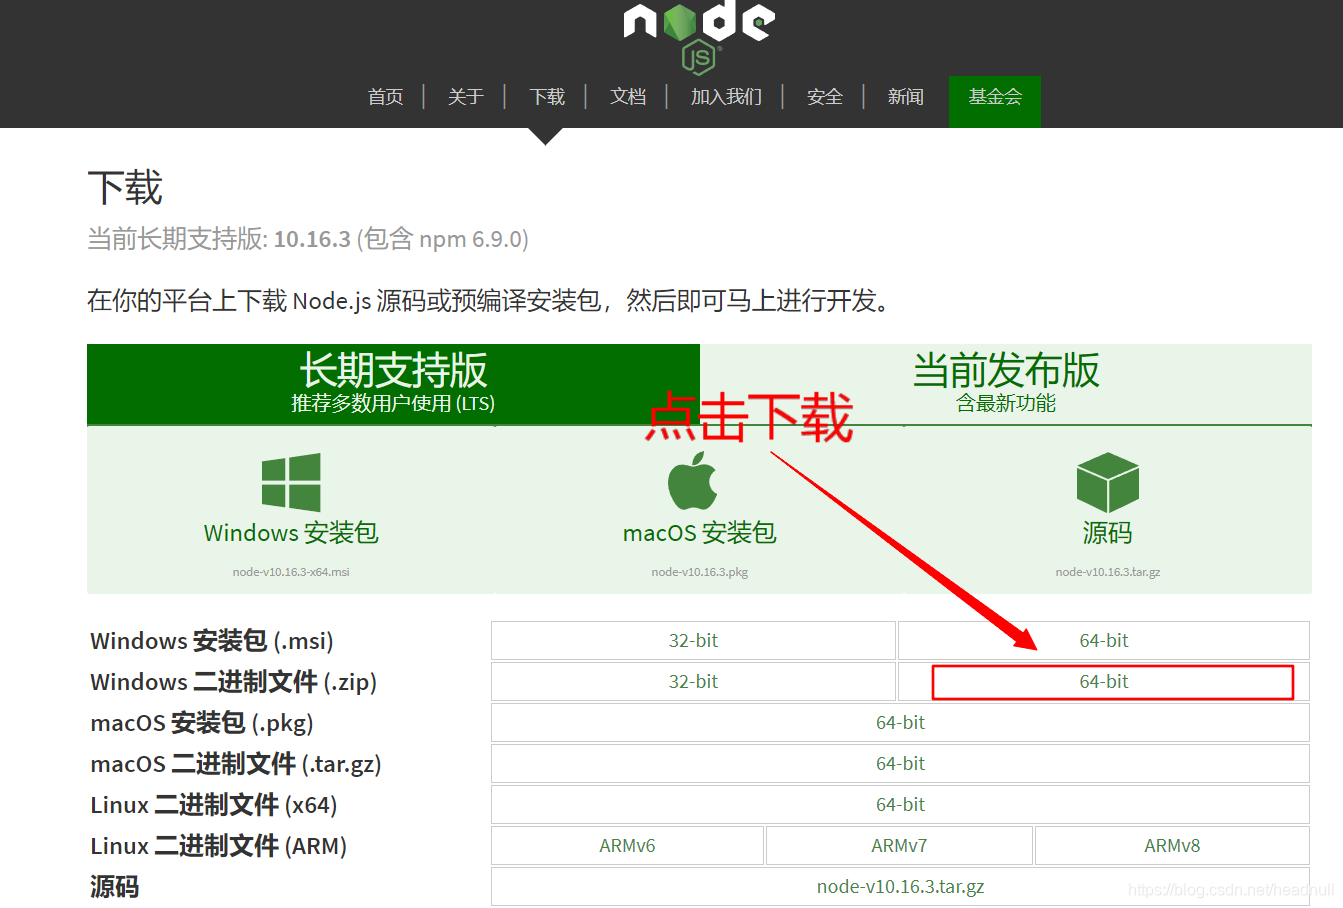
Task: Download Windows .msi 32-bit installer
Action: point(693,640)
